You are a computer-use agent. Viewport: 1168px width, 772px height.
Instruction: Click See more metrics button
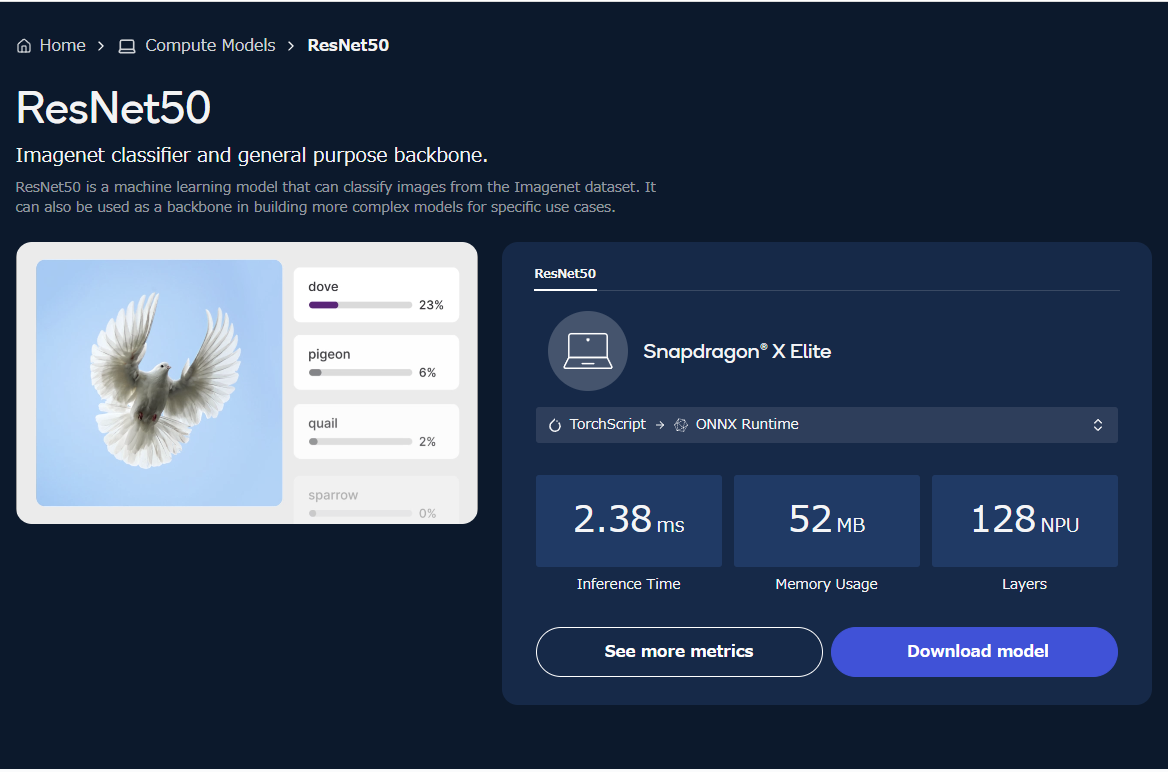[679, 651]
